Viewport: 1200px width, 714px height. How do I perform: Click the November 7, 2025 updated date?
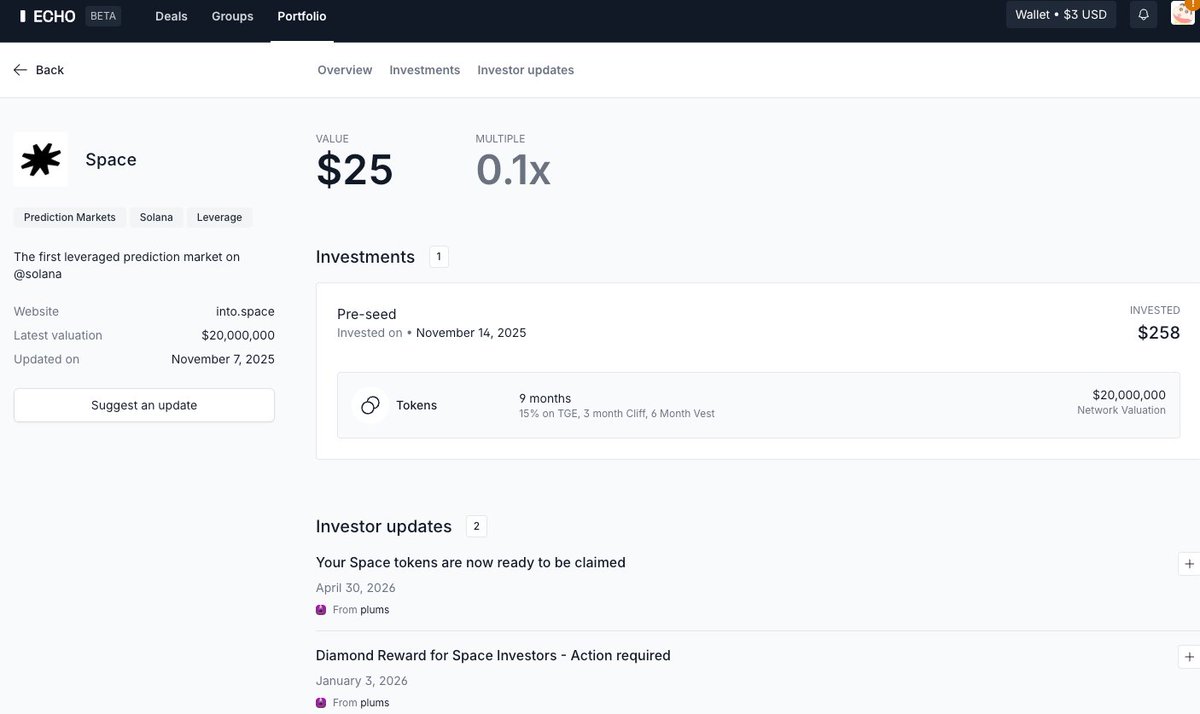(x=223, y=359)
